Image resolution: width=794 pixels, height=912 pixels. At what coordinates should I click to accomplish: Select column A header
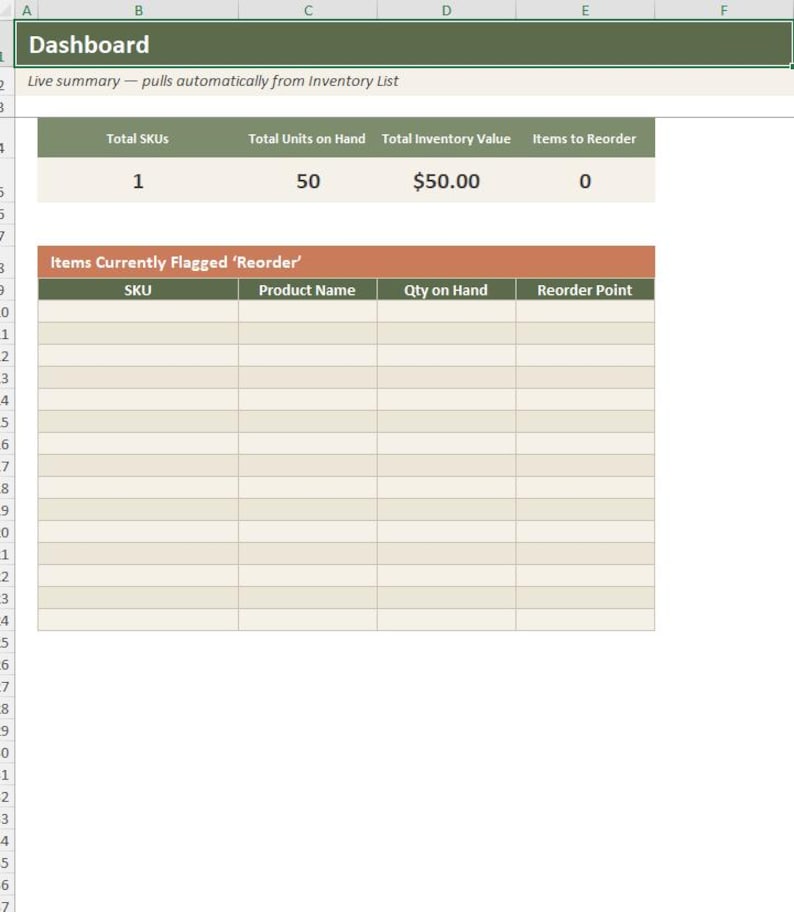pos(26,10)
